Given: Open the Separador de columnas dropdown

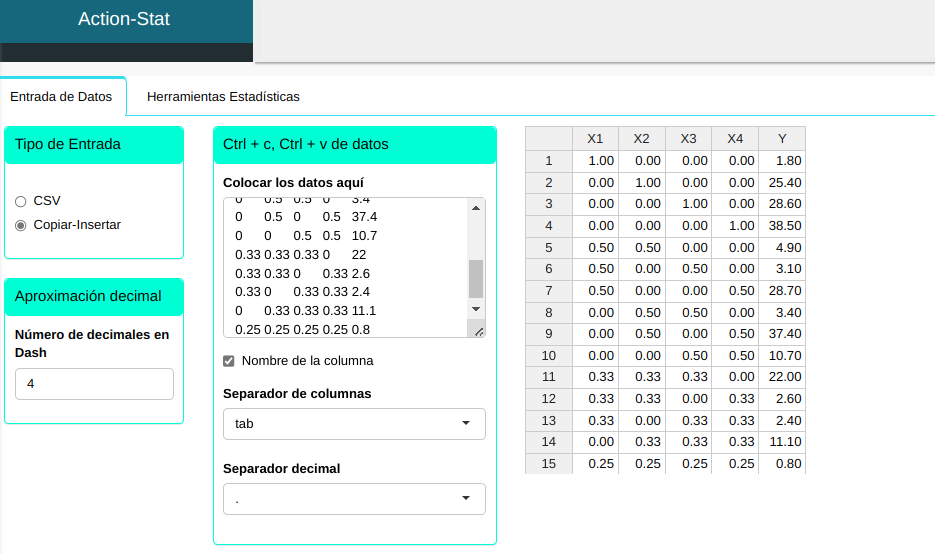Looking at the screenshot, I should tap(354, 424).
